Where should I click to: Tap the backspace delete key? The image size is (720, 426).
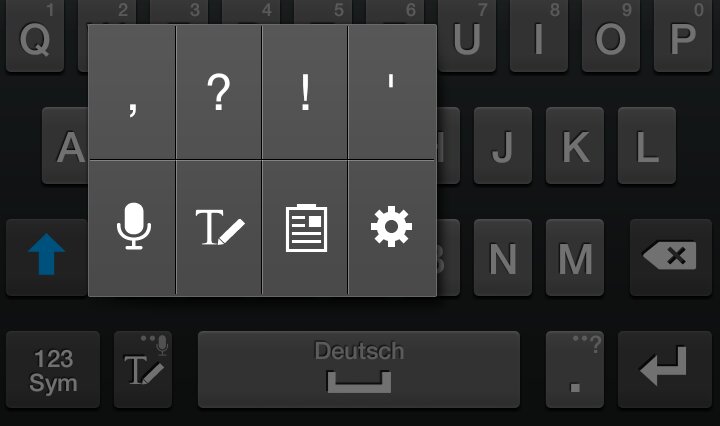pos(670,257)
